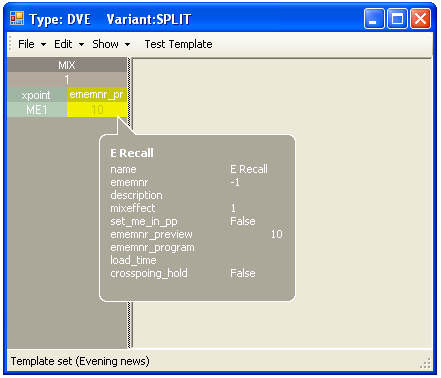Select the yellow cell with value 10

click(x=97, y=110)
